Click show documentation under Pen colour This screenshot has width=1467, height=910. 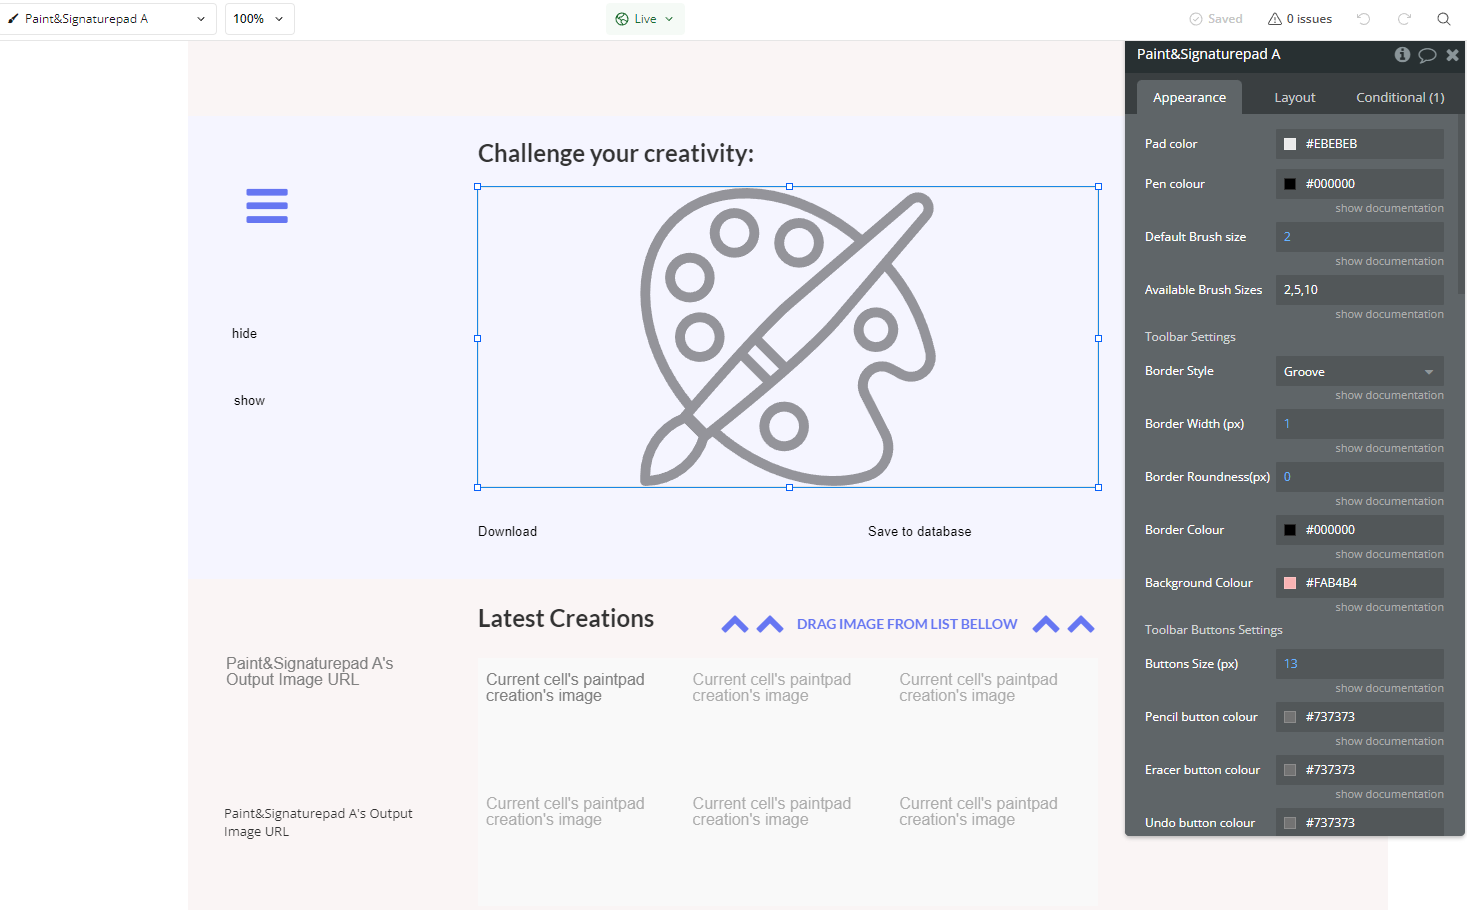1389,209
